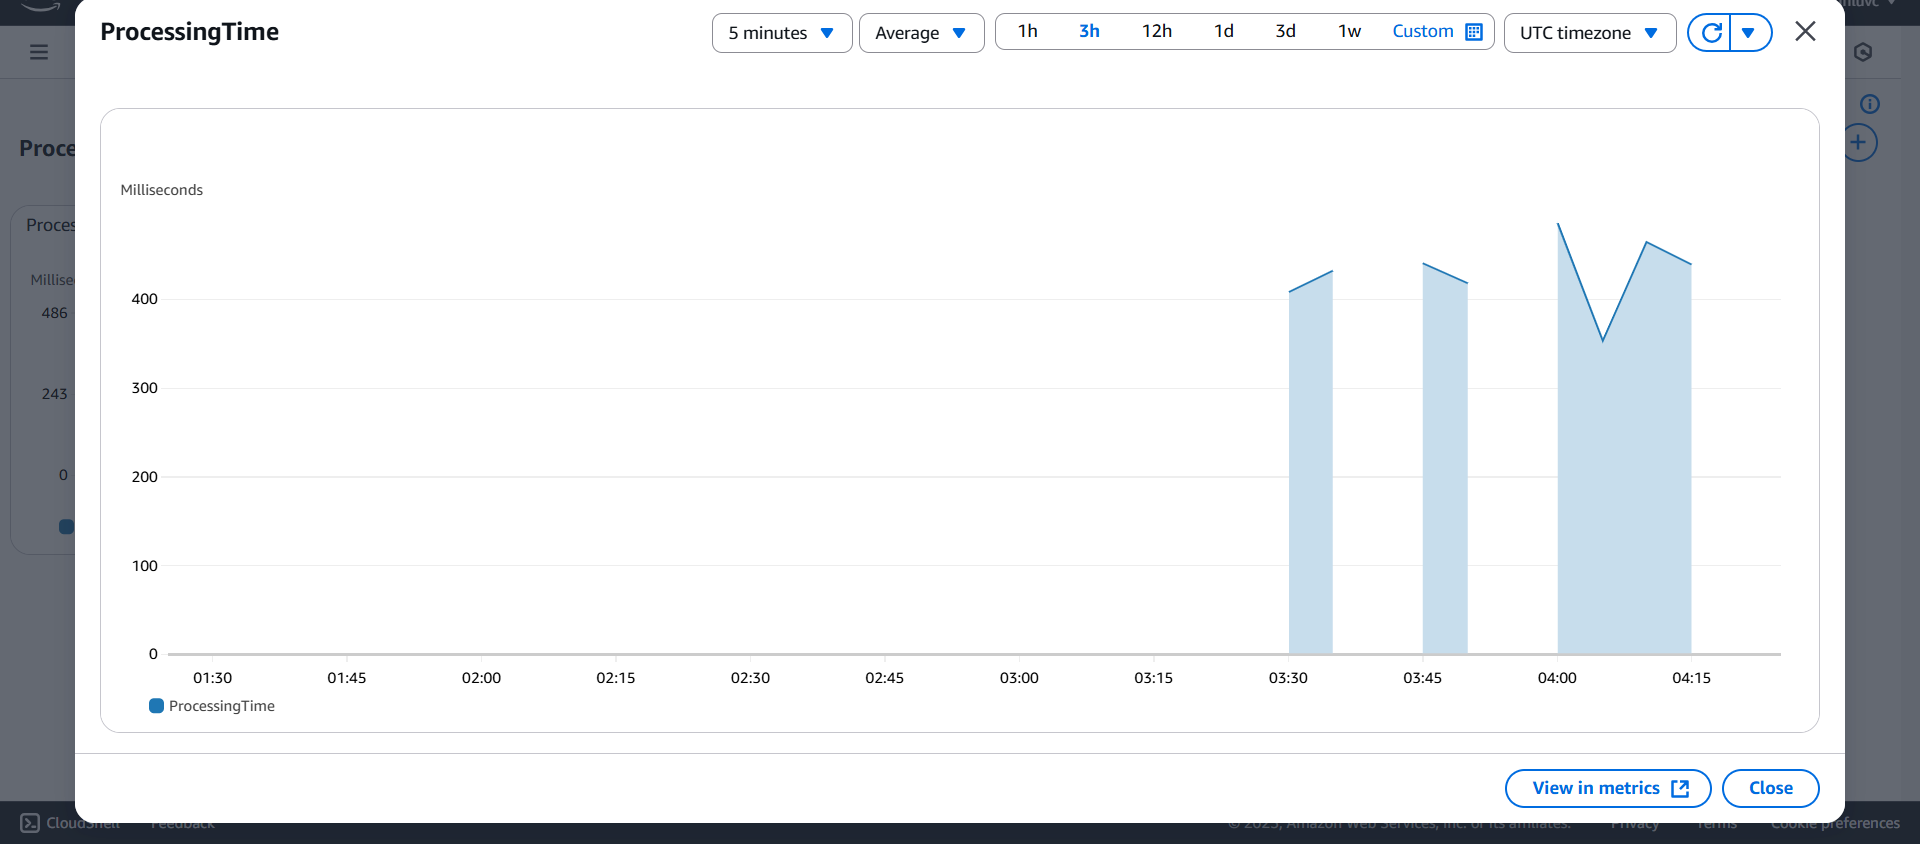This screenshot has height=844, width=1920.
Task: Click the hexagon settings icon
Action: tap(1862, 52)
